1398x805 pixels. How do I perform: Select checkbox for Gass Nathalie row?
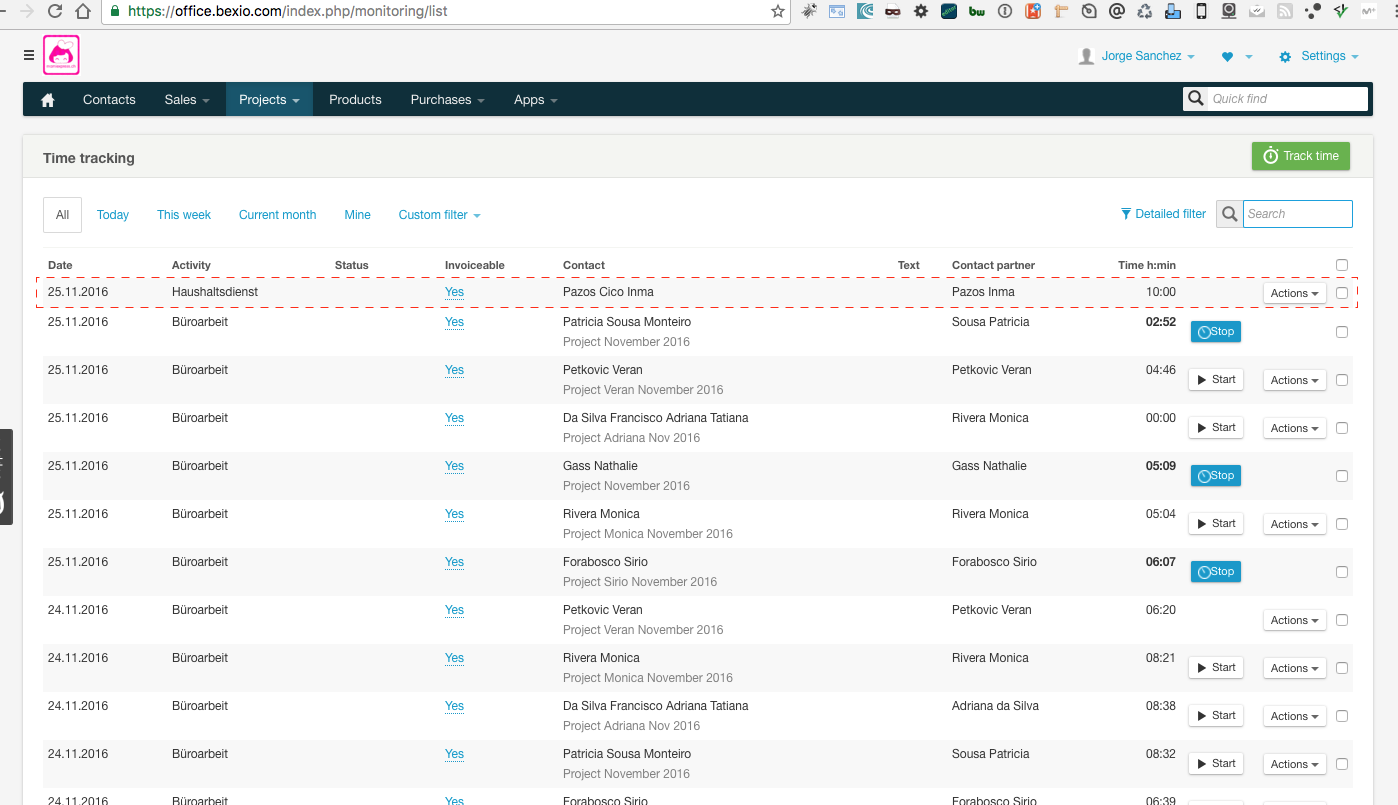[x=1342, y=476]
